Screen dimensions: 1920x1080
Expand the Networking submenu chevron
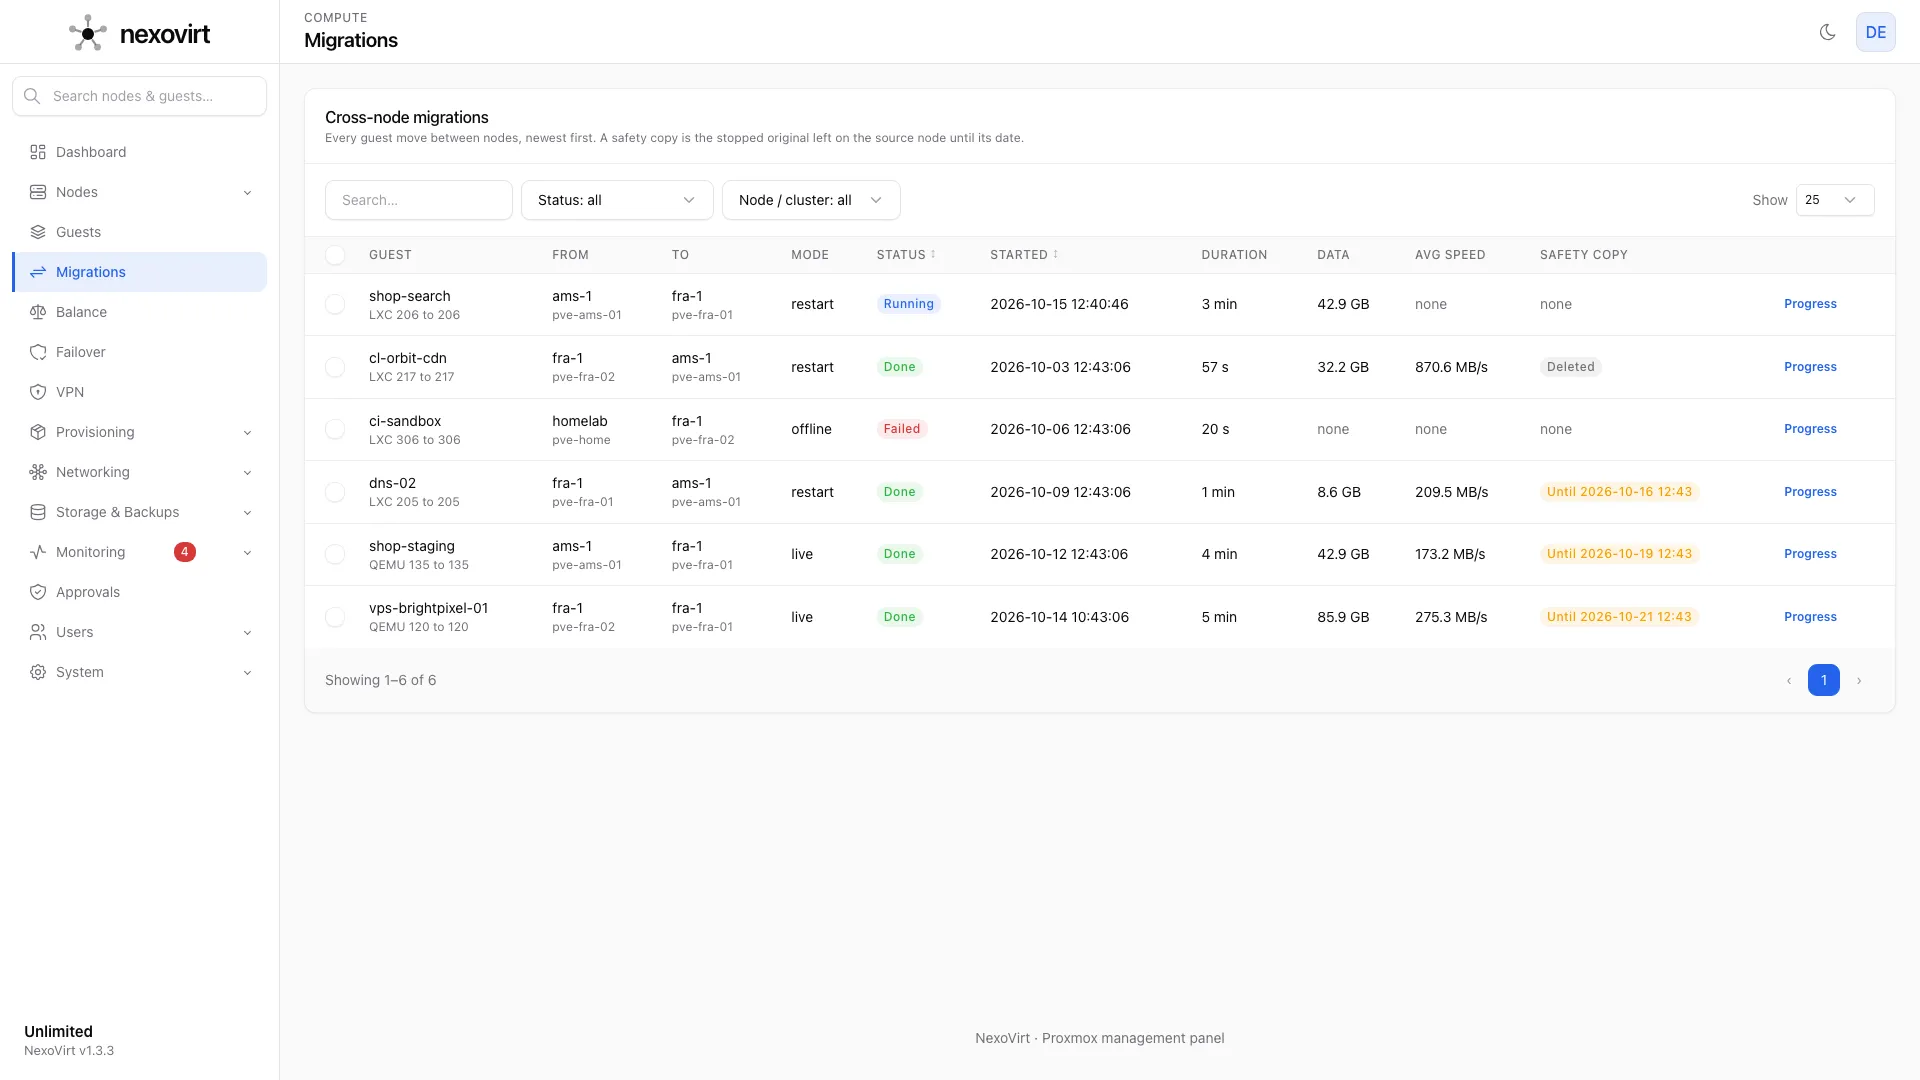pyautogui.click(x=247, y=473)
